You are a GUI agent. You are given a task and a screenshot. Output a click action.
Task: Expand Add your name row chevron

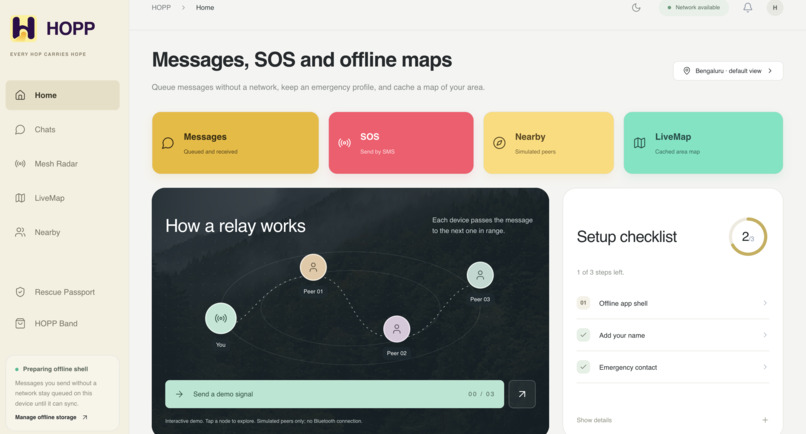click(765, 335)
